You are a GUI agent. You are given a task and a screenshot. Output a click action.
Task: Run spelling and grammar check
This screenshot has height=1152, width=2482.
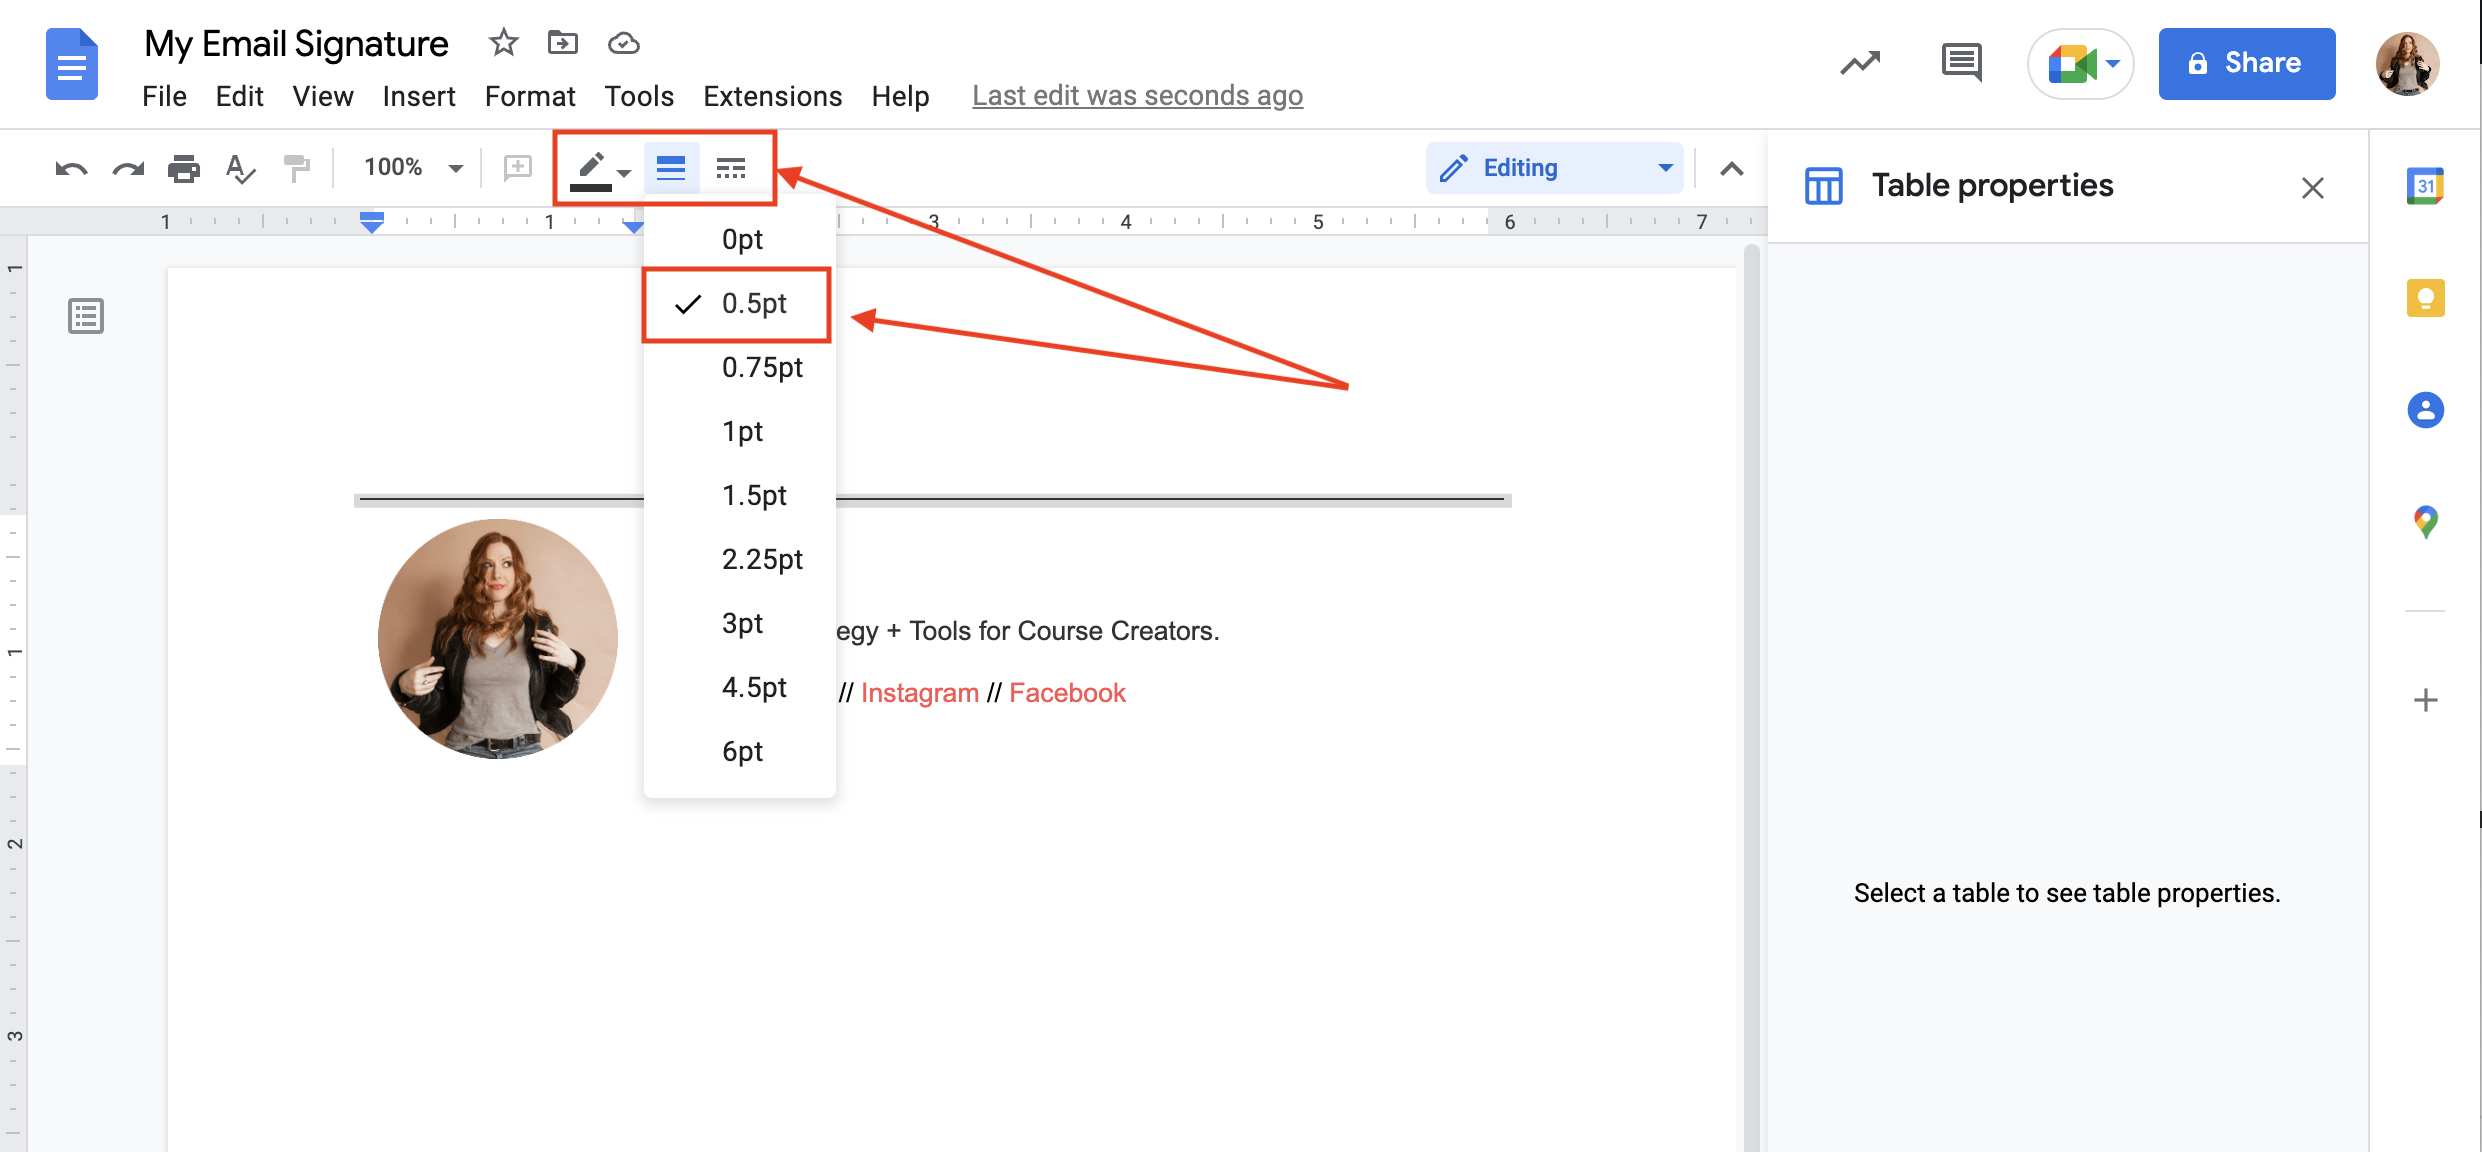click(x=240, y=168)
